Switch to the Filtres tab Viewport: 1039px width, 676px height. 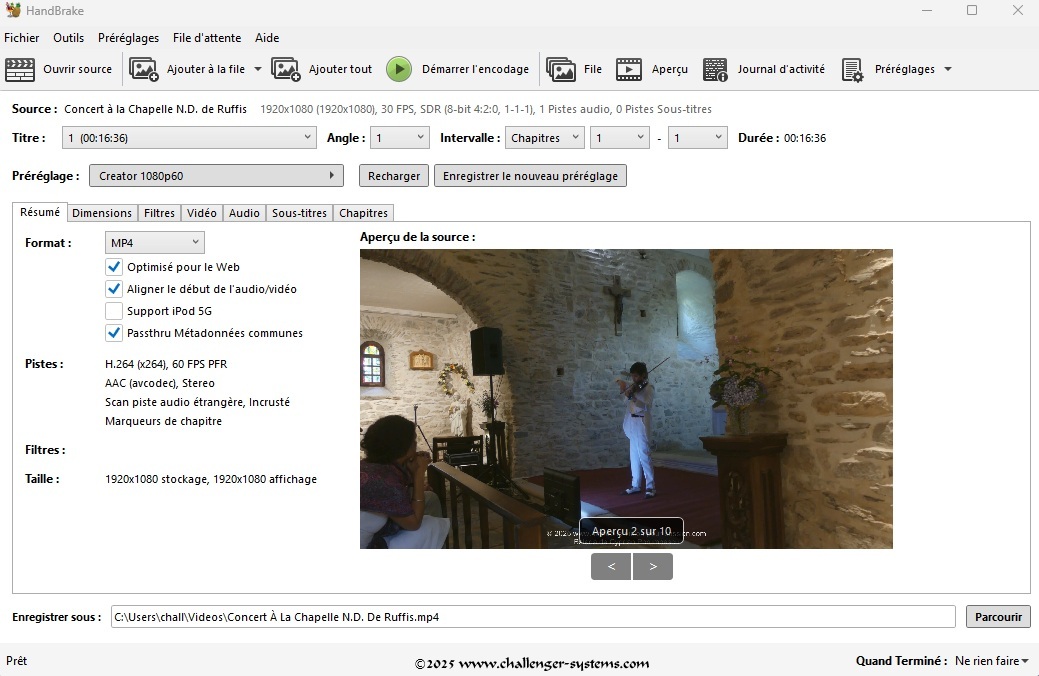159,213
